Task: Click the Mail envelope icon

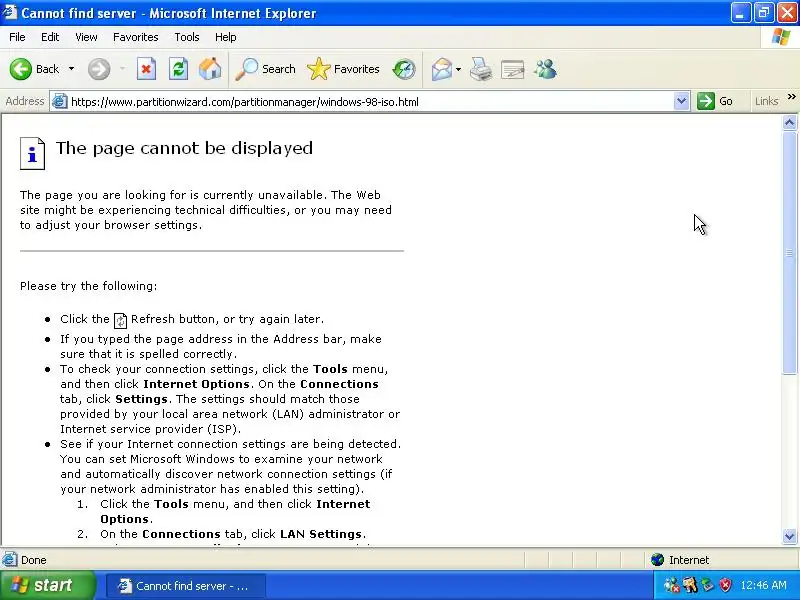Action: [x=441, y=69]
